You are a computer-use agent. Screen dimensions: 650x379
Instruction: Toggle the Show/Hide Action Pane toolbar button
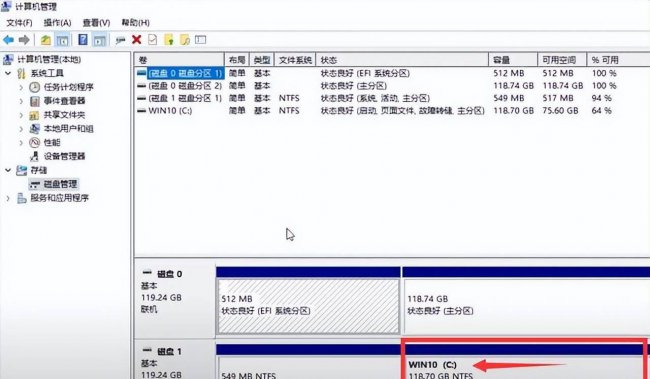(x=99, y=40)
